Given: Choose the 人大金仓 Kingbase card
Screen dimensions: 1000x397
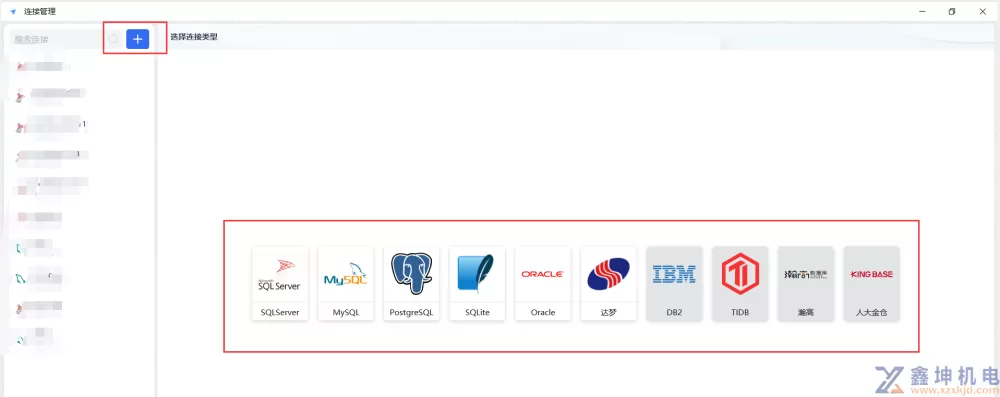Looking at the screenshot, I should point(871,283).
